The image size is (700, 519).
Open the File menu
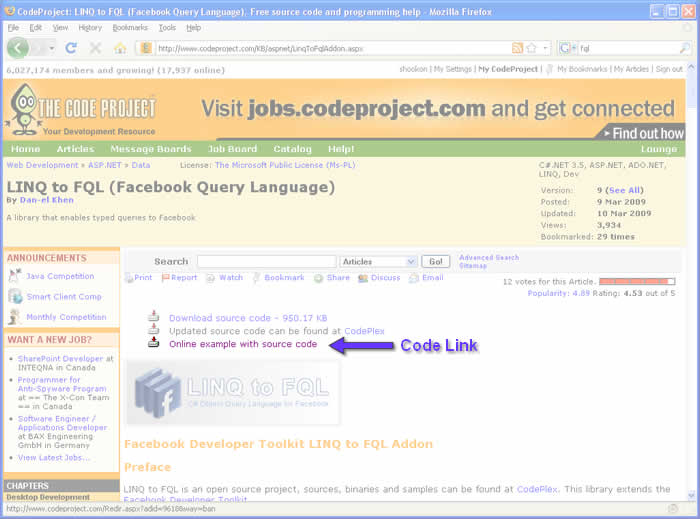pyautogui.click(x=13, y=28)
